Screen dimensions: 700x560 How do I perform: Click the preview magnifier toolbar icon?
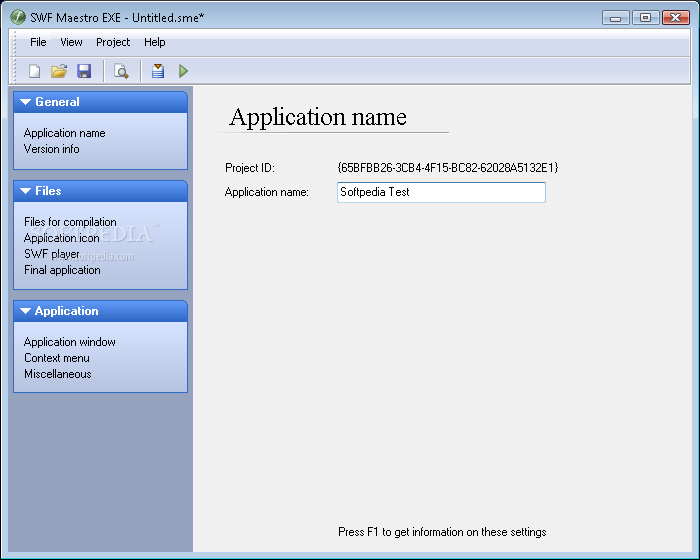121,71
